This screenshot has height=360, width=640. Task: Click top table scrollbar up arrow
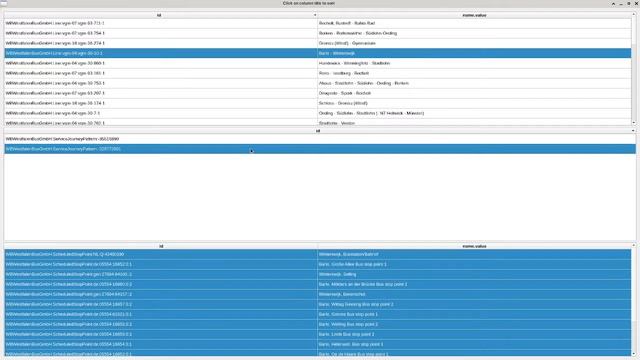(633, 15)
